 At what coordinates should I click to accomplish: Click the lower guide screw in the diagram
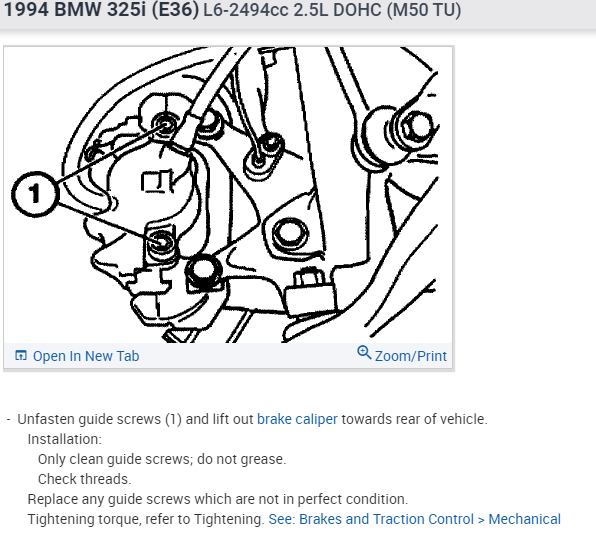(x=160, y=242)
